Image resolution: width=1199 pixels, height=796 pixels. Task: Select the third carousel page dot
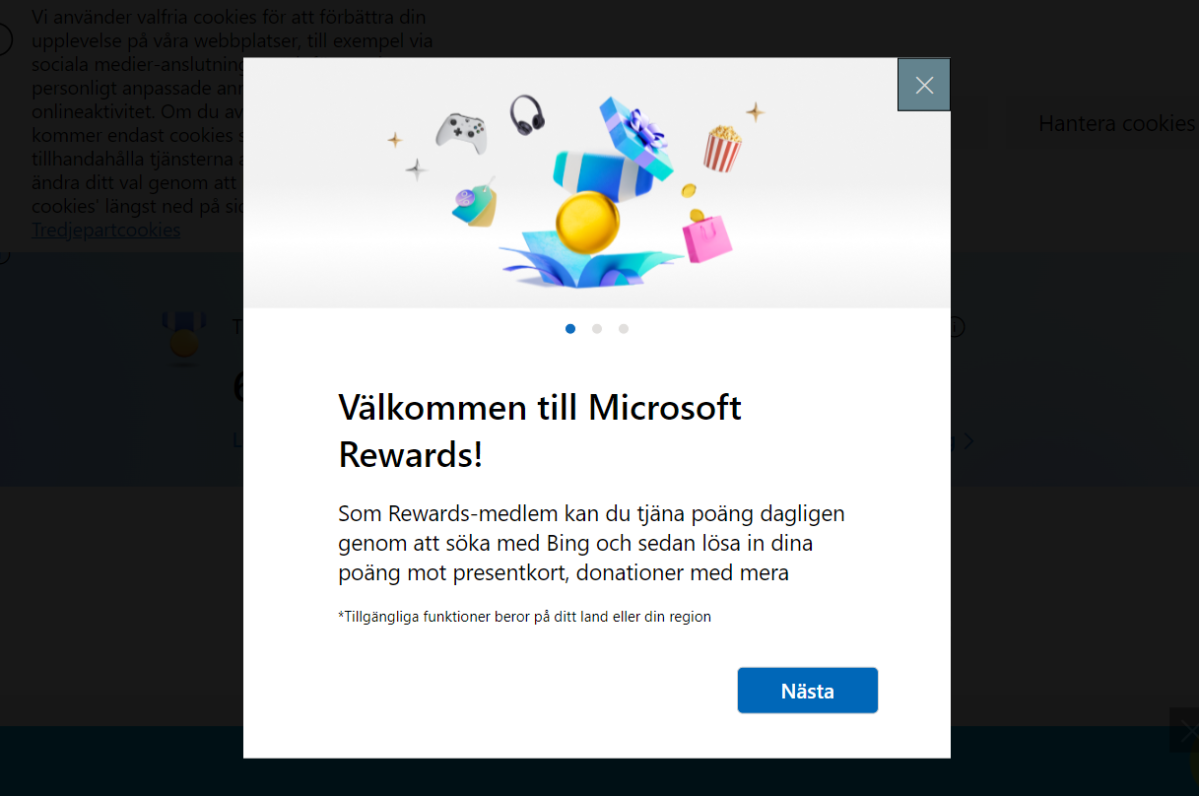click(624, 329)
